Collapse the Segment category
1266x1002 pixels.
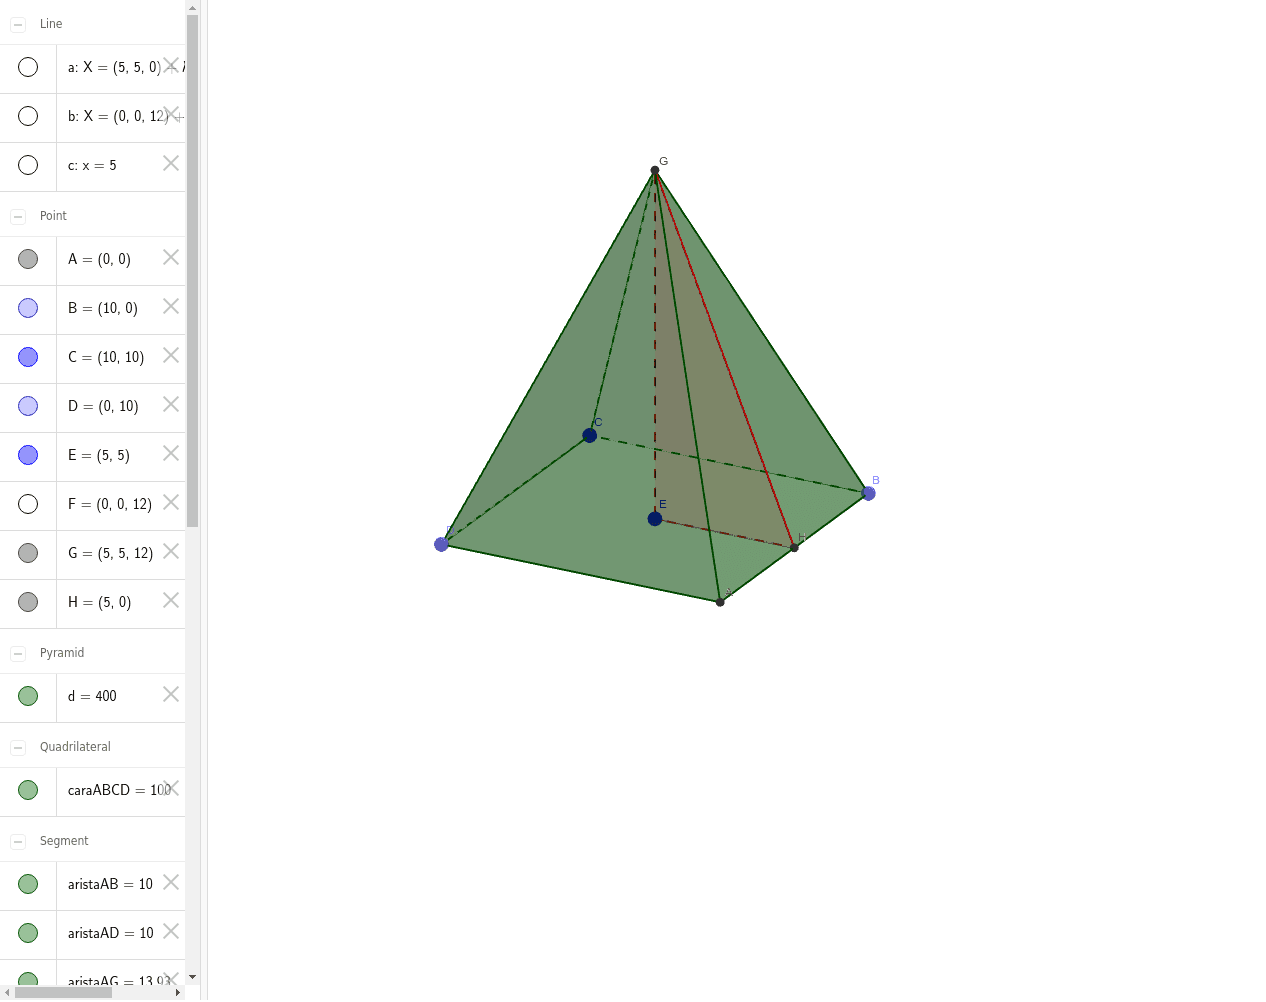point(18,841)
